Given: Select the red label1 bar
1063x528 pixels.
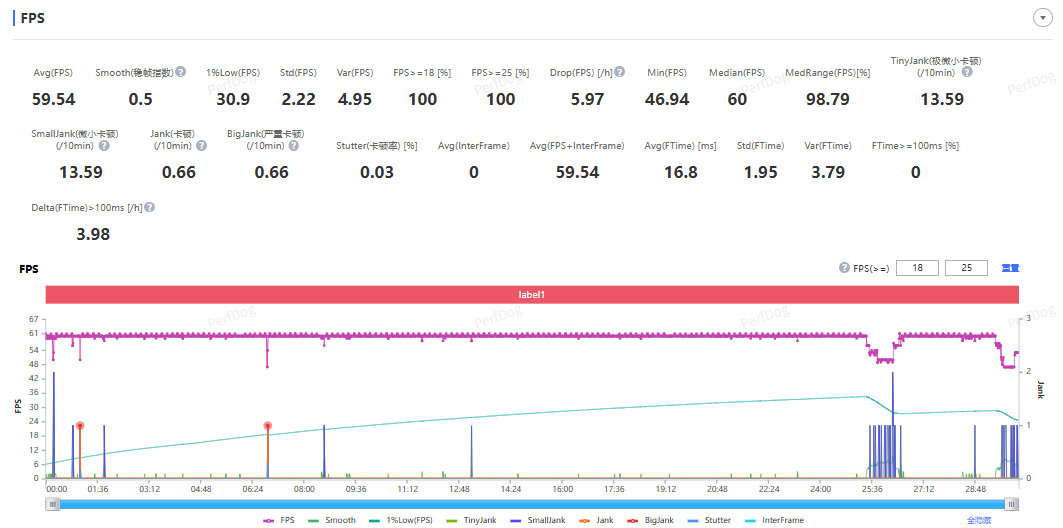Looking at the screenshot, I should pos(532,295).
